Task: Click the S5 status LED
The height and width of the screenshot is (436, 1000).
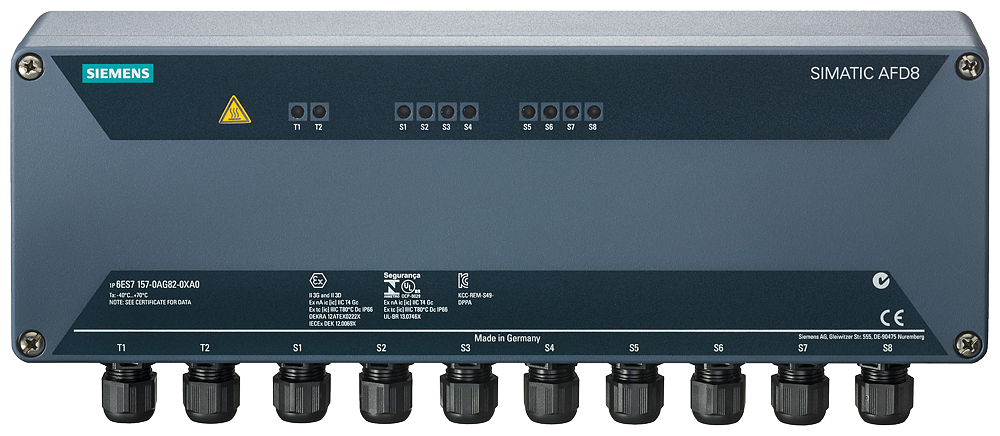Action: point(528,111)
